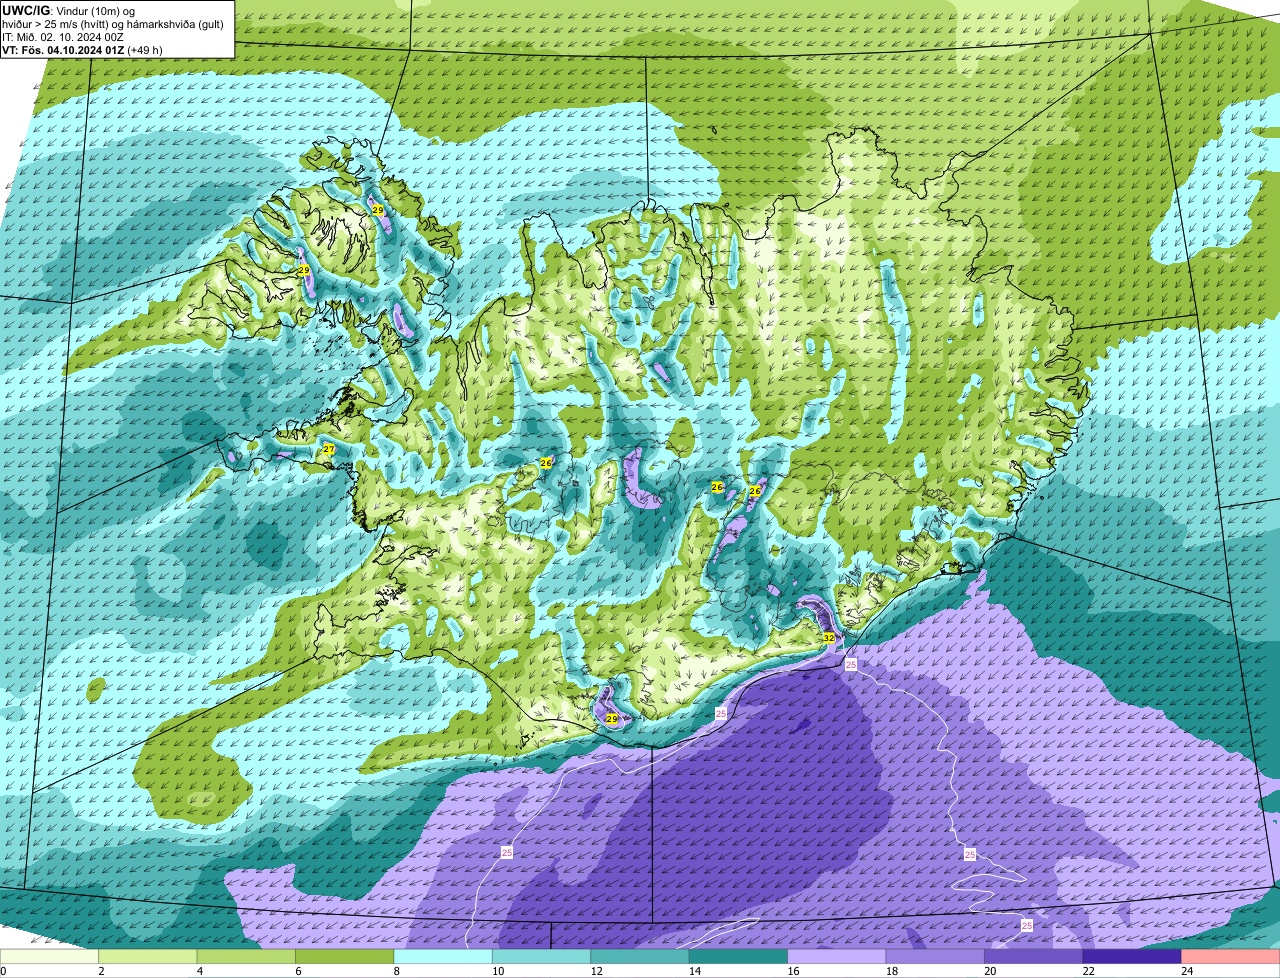Click the light lavender legend swatch between 16 and 18
The height and width of the screenshot is (978, 1280).
pyautogui.click(x=837, y=957)
